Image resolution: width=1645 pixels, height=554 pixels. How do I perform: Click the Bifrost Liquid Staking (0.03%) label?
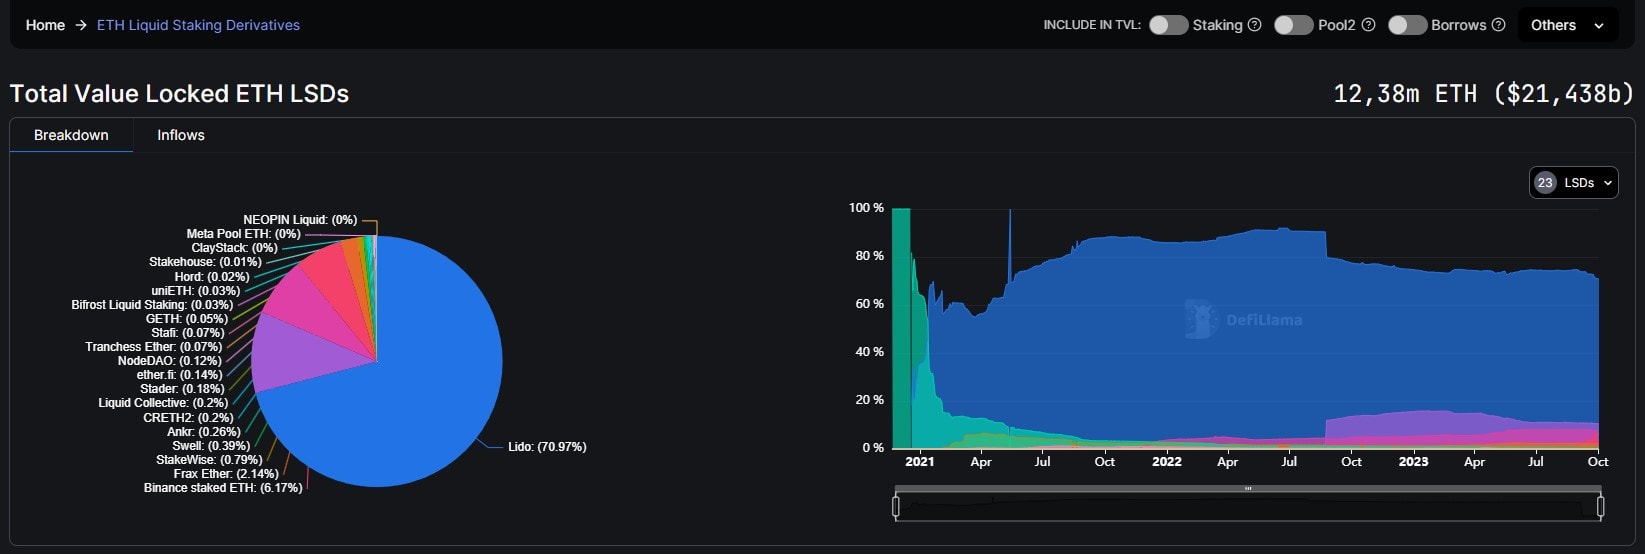pyautogui.click(x=152, y=305)
